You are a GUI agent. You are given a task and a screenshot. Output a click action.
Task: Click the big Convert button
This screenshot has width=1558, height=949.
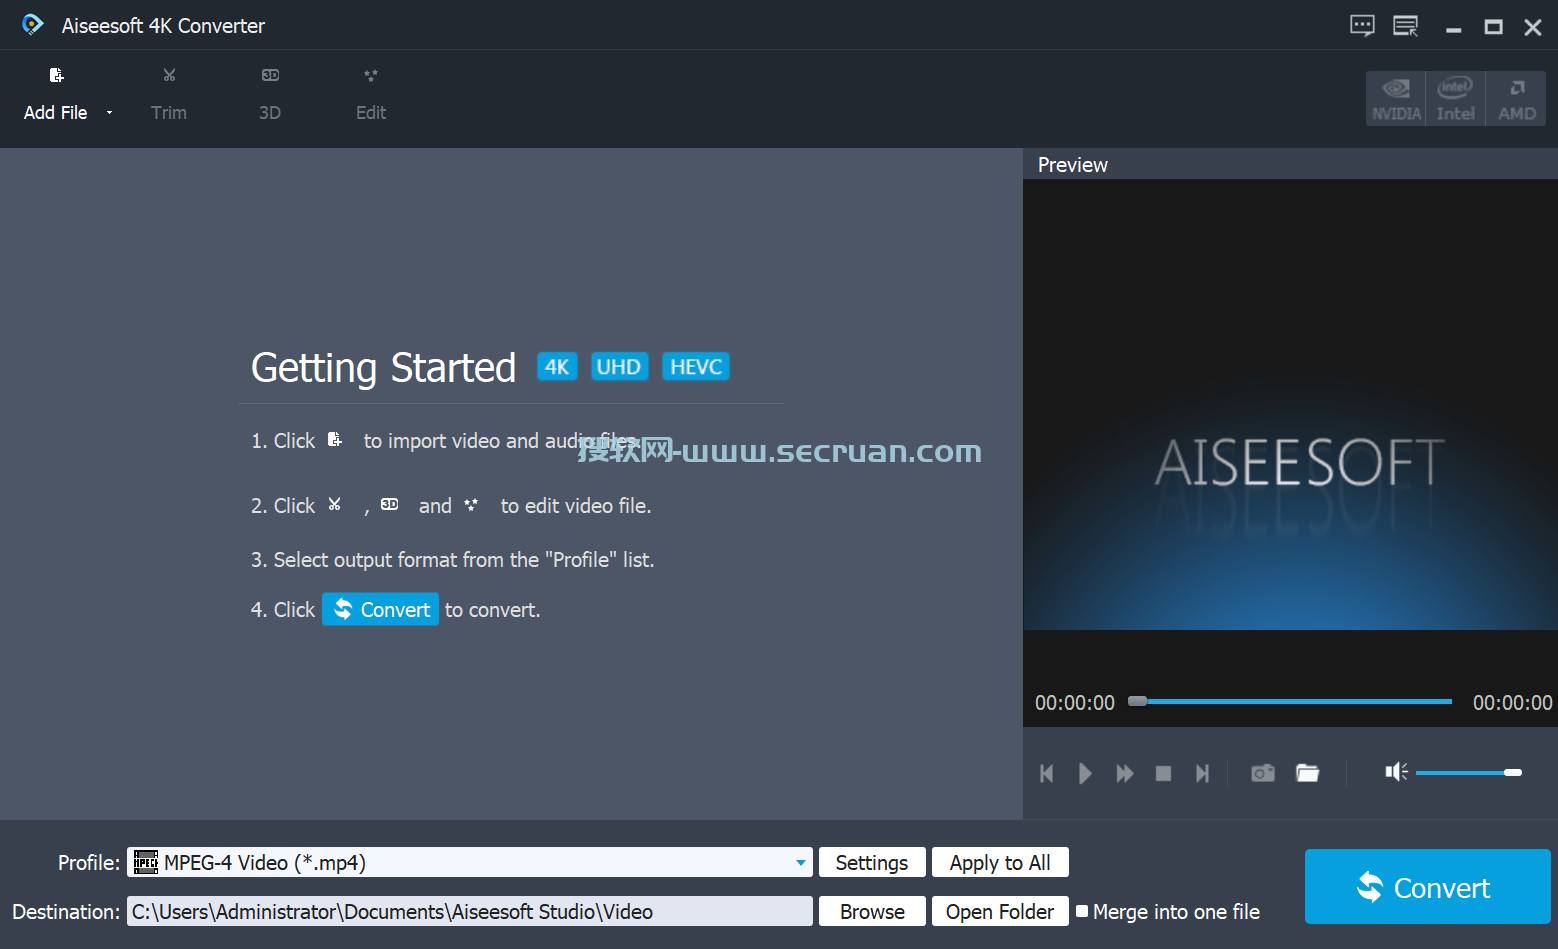pyautogui.click(x=1427, y=887)
